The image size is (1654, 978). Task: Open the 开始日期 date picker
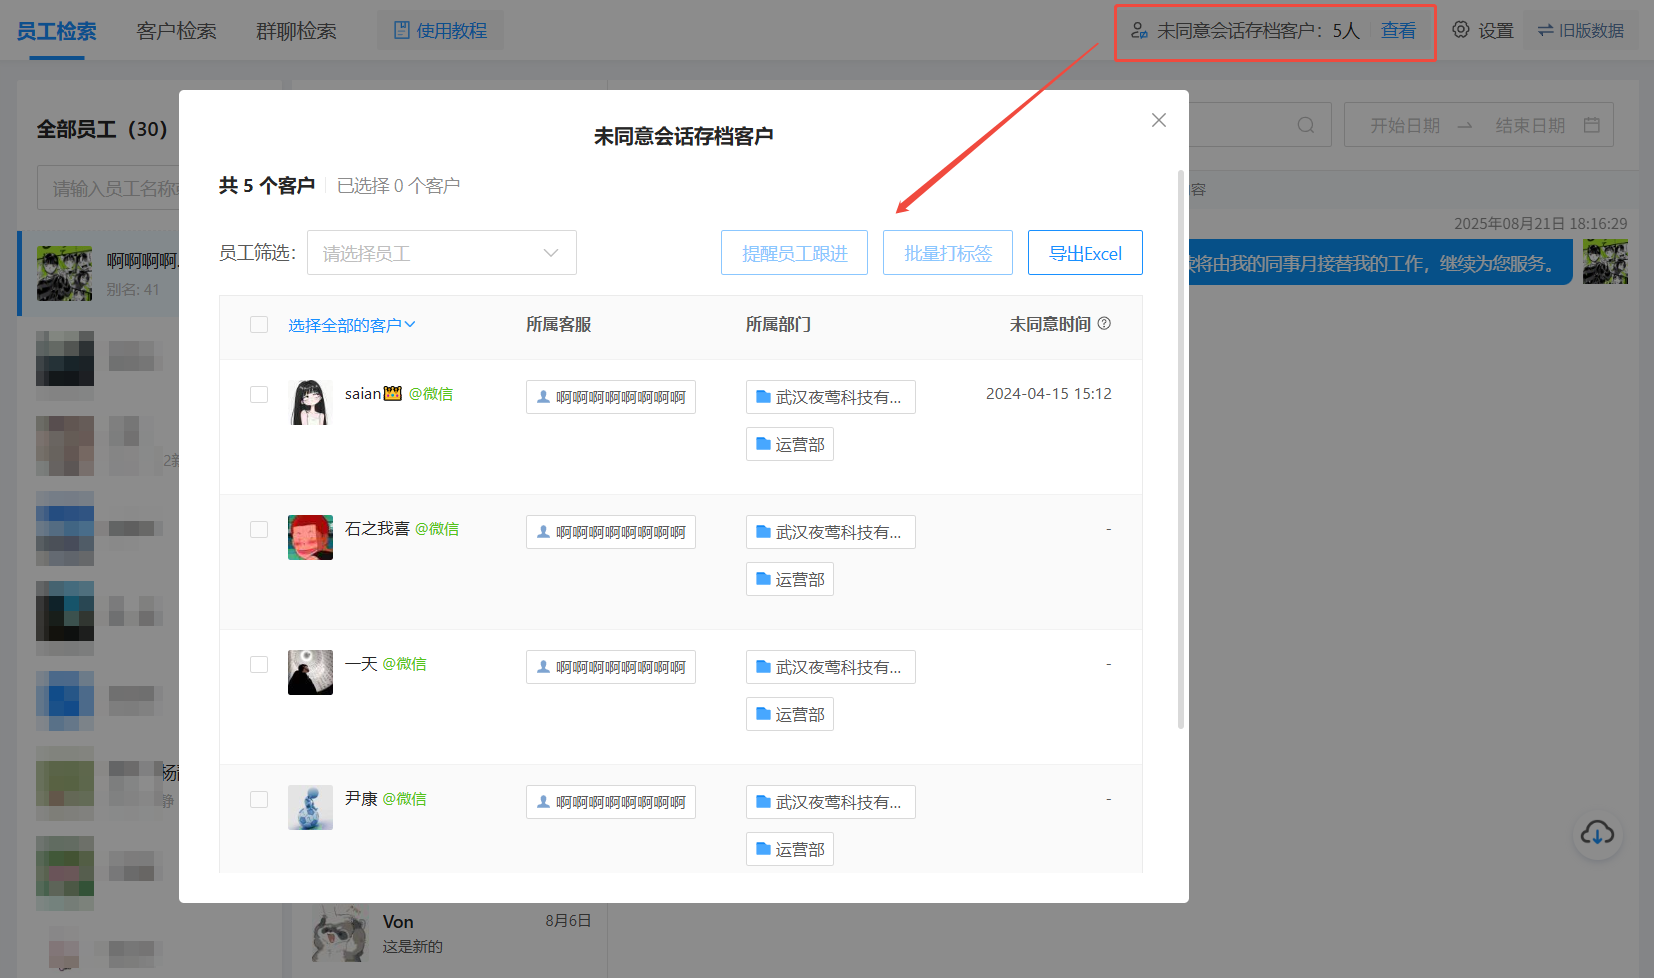tap(1405, 125)
